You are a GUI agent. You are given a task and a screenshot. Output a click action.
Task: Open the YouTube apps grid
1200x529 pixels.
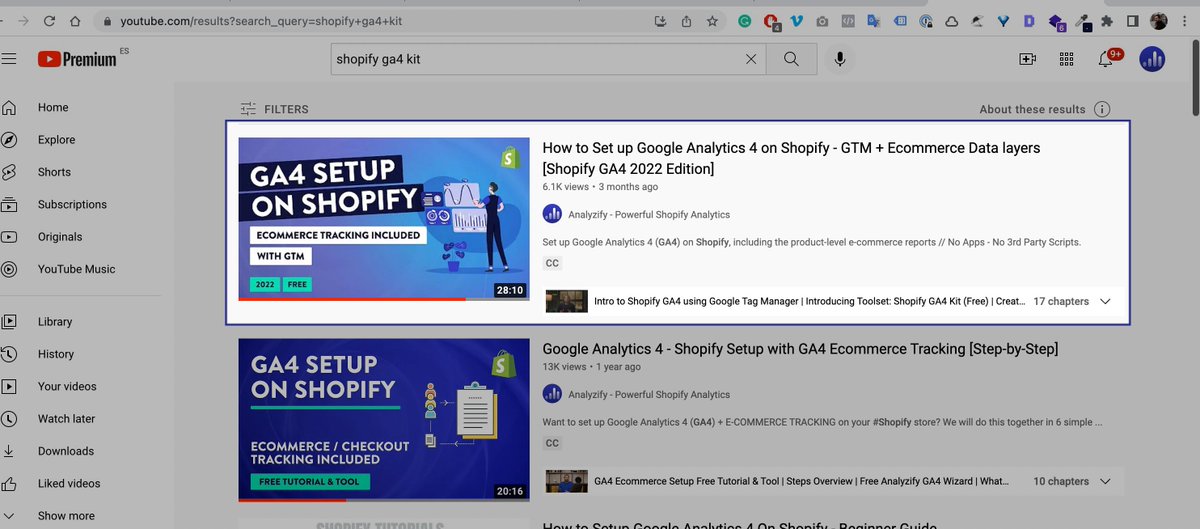pos(1066,59)
